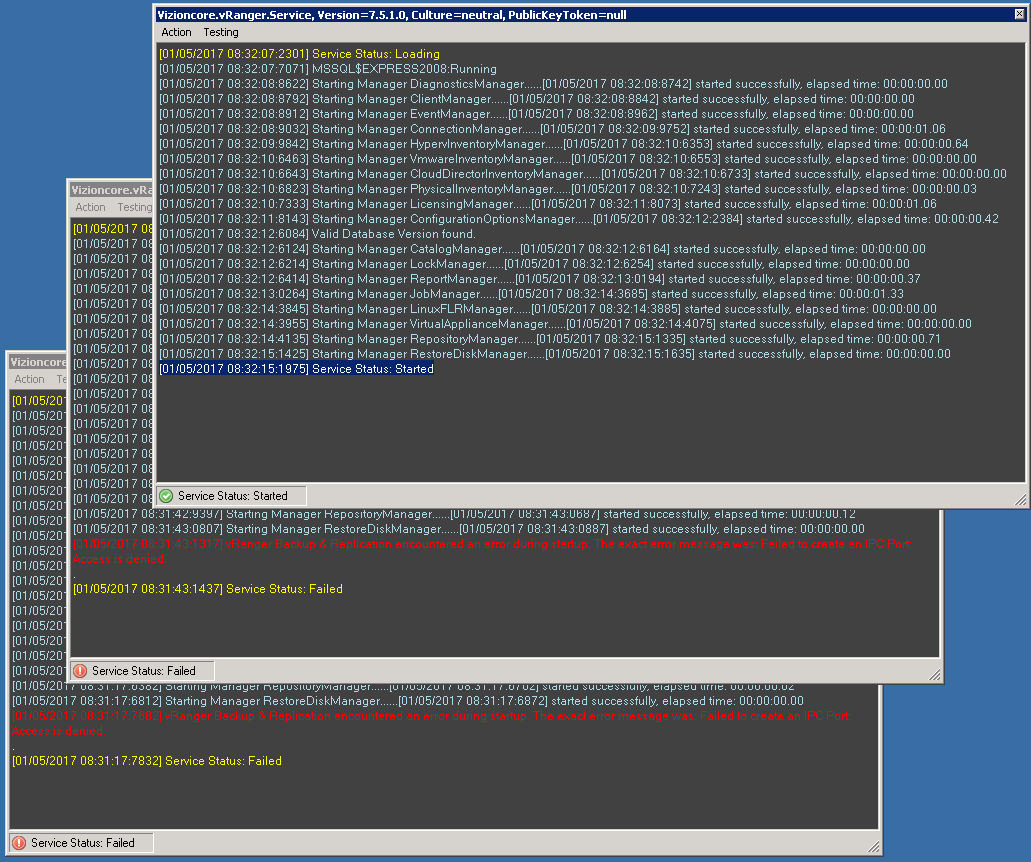Select 08:31:17:7832 Service Status Failed line
The width and height of the screenshot is (1031, 862).
(x=147, y=761)
